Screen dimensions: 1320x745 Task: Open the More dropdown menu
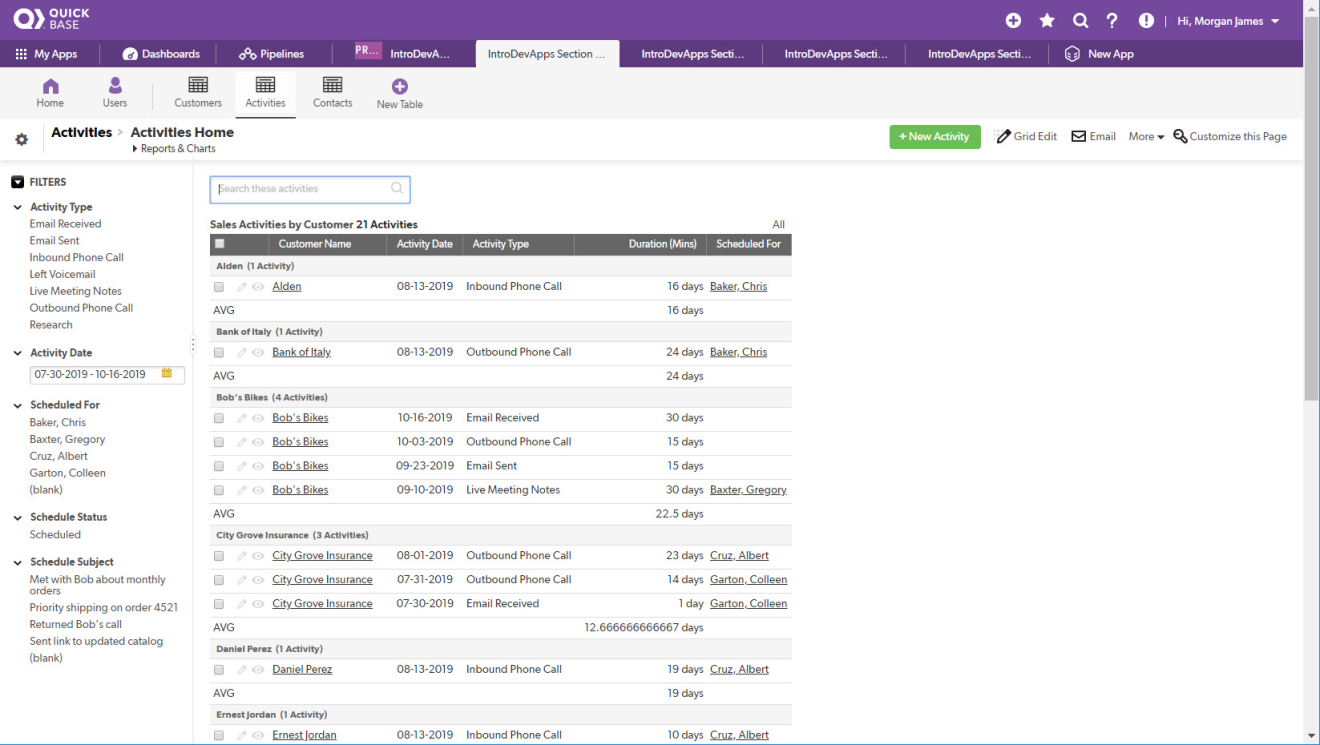pyautogui.click(x=1146, y=137)
